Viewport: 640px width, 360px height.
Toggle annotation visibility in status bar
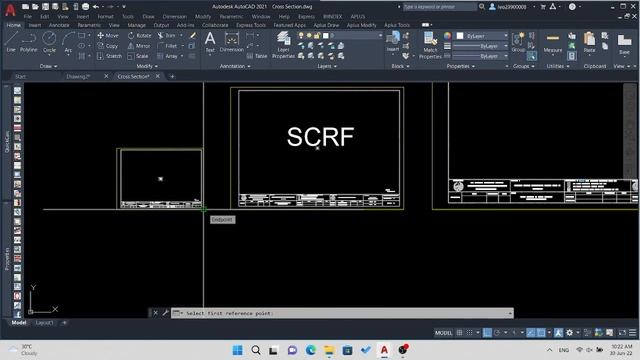pos(558,333)
